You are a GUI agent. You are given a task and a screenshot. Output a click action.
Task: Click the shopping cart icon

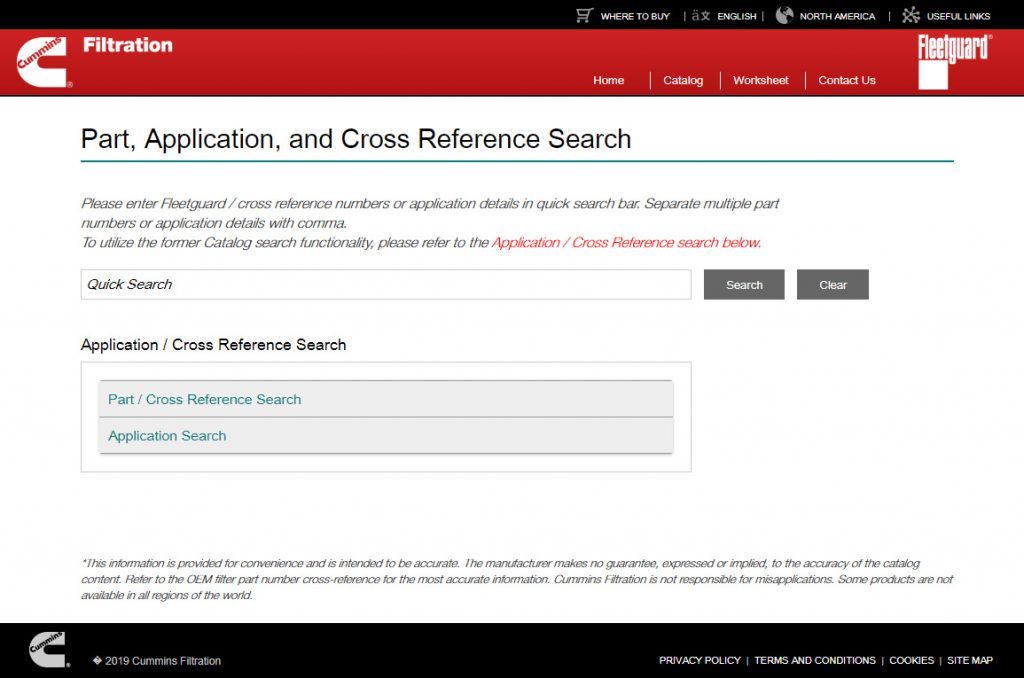click(x=584, y=15)
